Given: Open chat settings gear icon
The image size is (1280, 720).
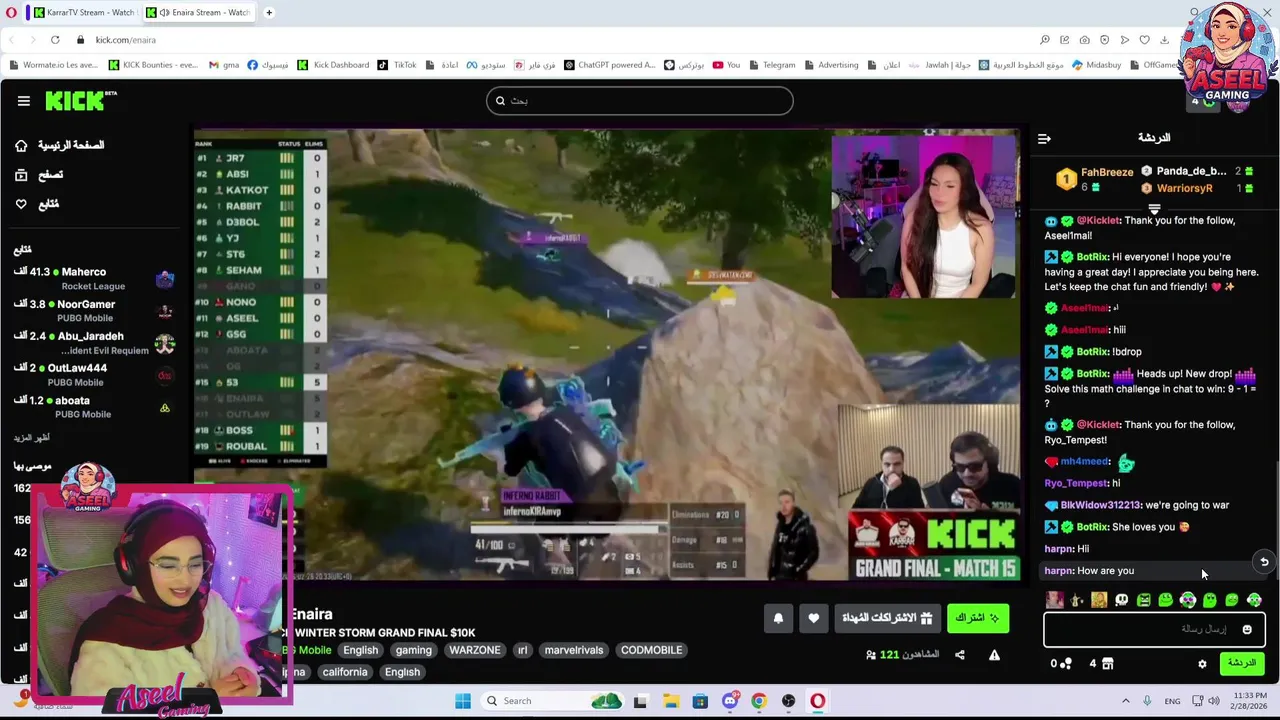Looking at the screenshot, I should (1202, 664).
